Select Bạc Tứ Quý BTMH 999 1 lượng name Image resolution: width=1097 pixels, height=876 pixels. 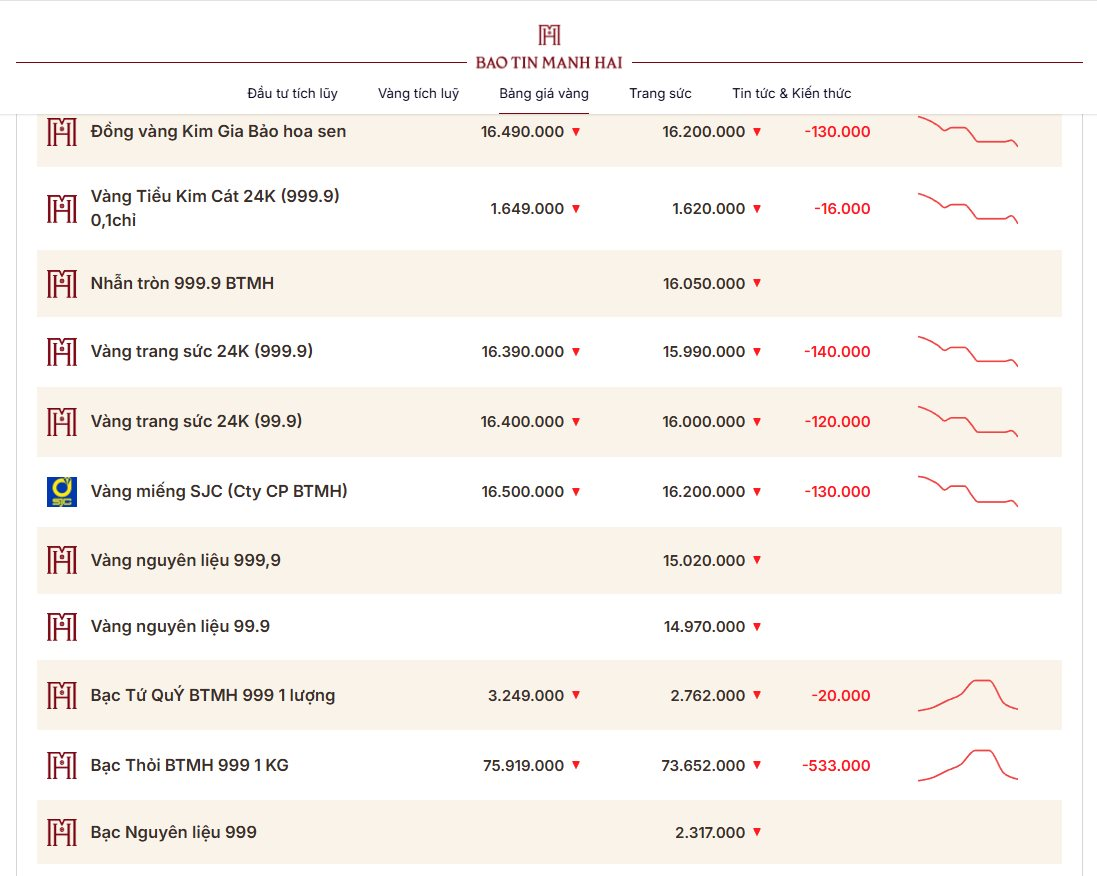pos(213,695)
